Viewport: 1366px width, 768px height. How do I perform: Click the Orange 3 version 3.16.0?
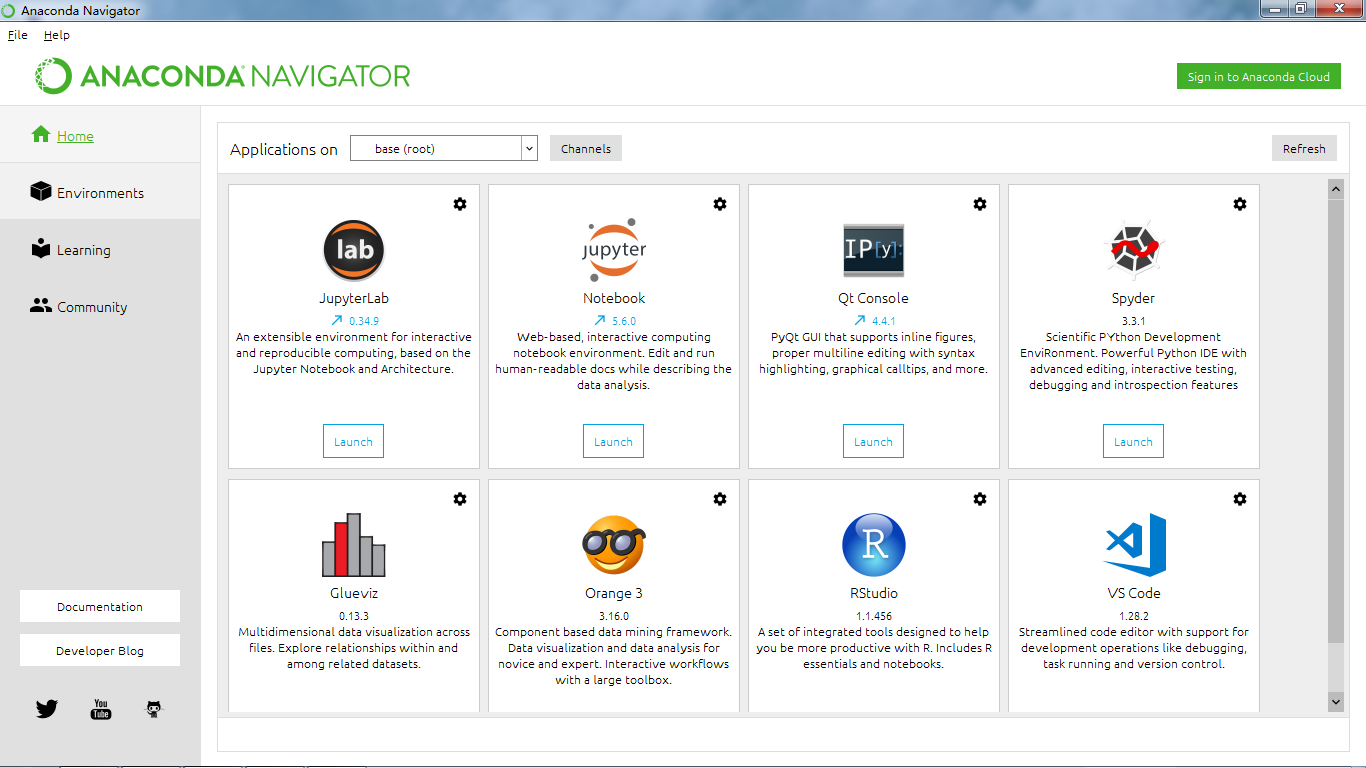click(614, 616)
